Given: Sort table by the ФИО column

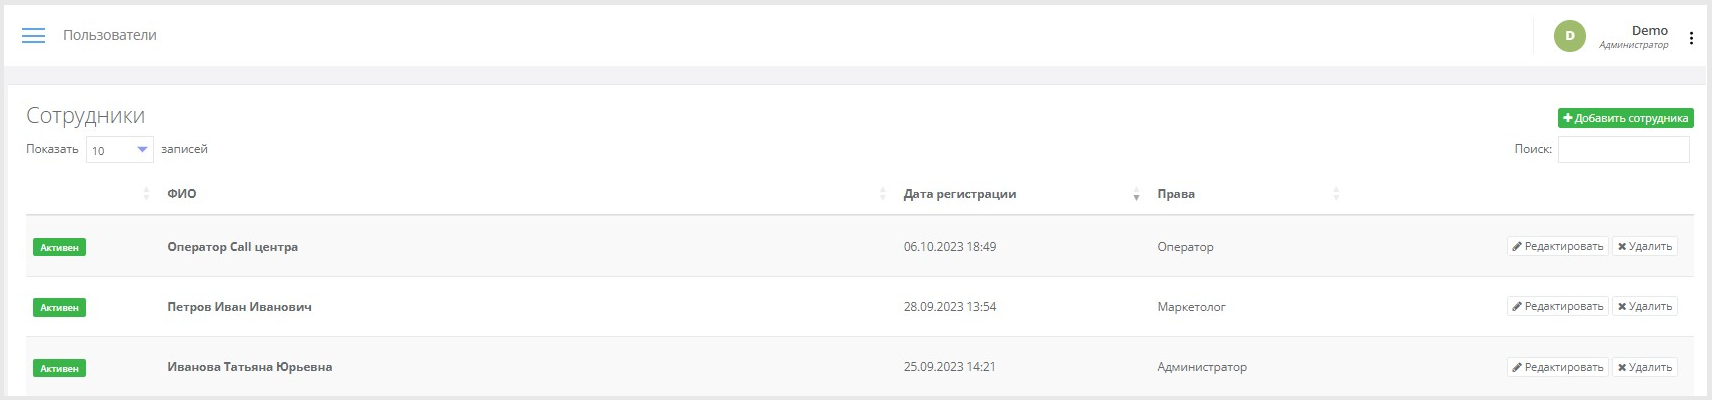Looking at the screenshot, I should (x=182, y=194).
